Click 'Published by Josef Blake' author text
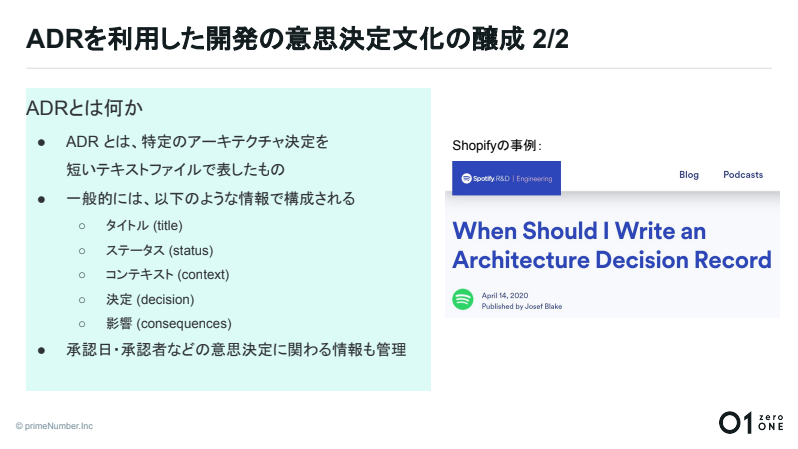The image size is (798, 449). 521,306
